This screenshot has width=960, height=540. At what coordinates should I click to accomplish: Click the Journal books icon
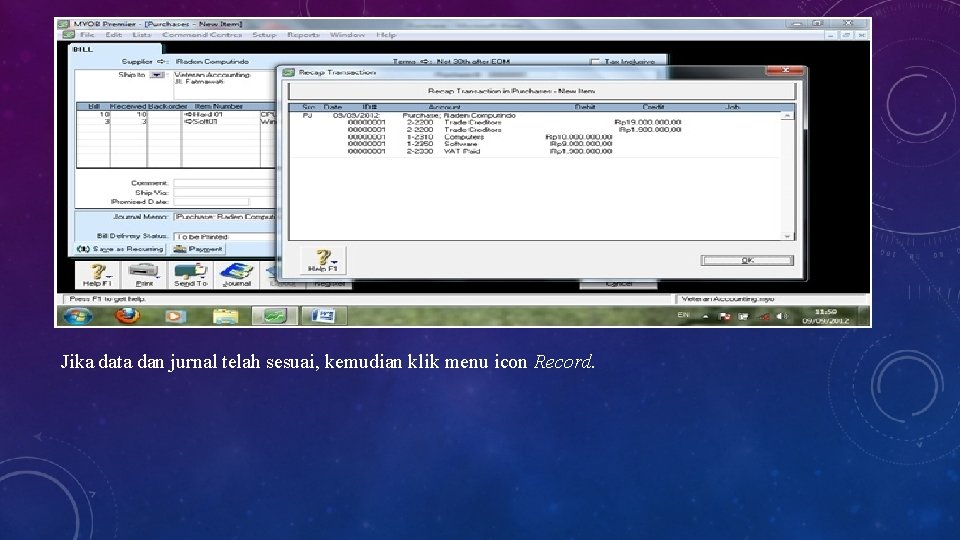pyautogui.click(x=236, y=275)
